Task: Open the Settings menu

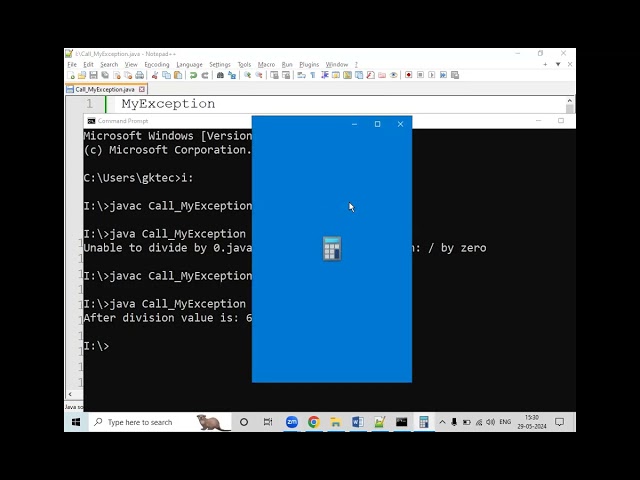Action: [x=220, y=64]
